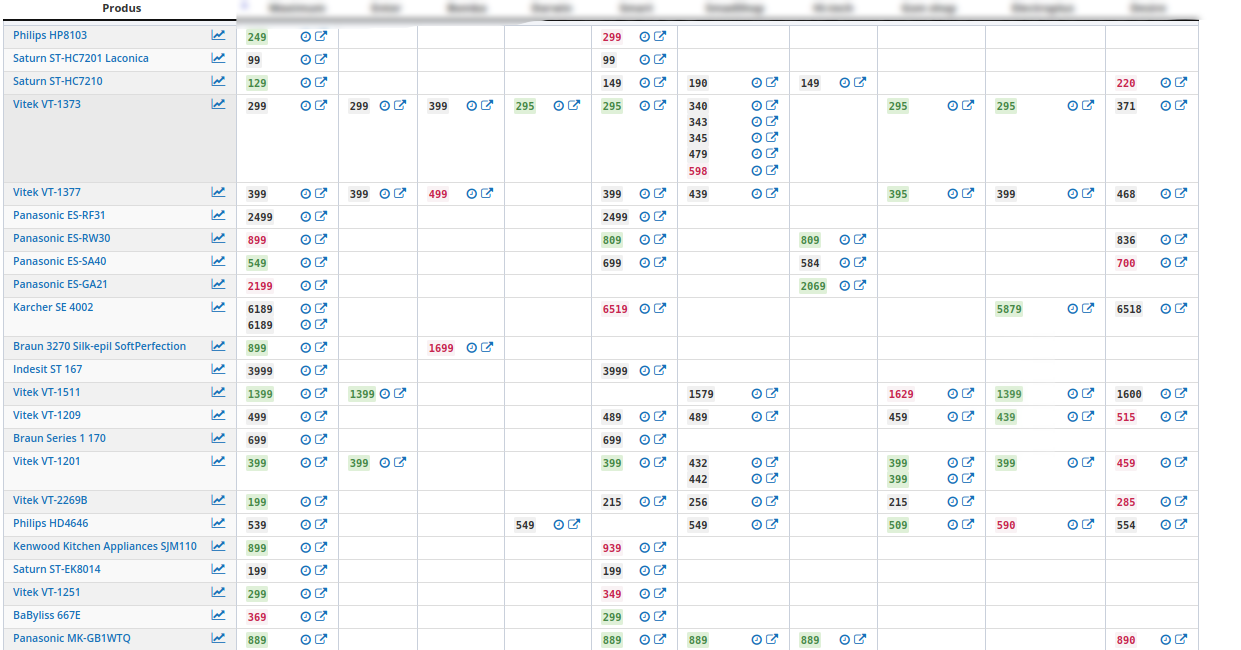Click the 285 price for Vitek VT-2269B
Viewport: 1241px width, 650px height.
point(1126,502)
